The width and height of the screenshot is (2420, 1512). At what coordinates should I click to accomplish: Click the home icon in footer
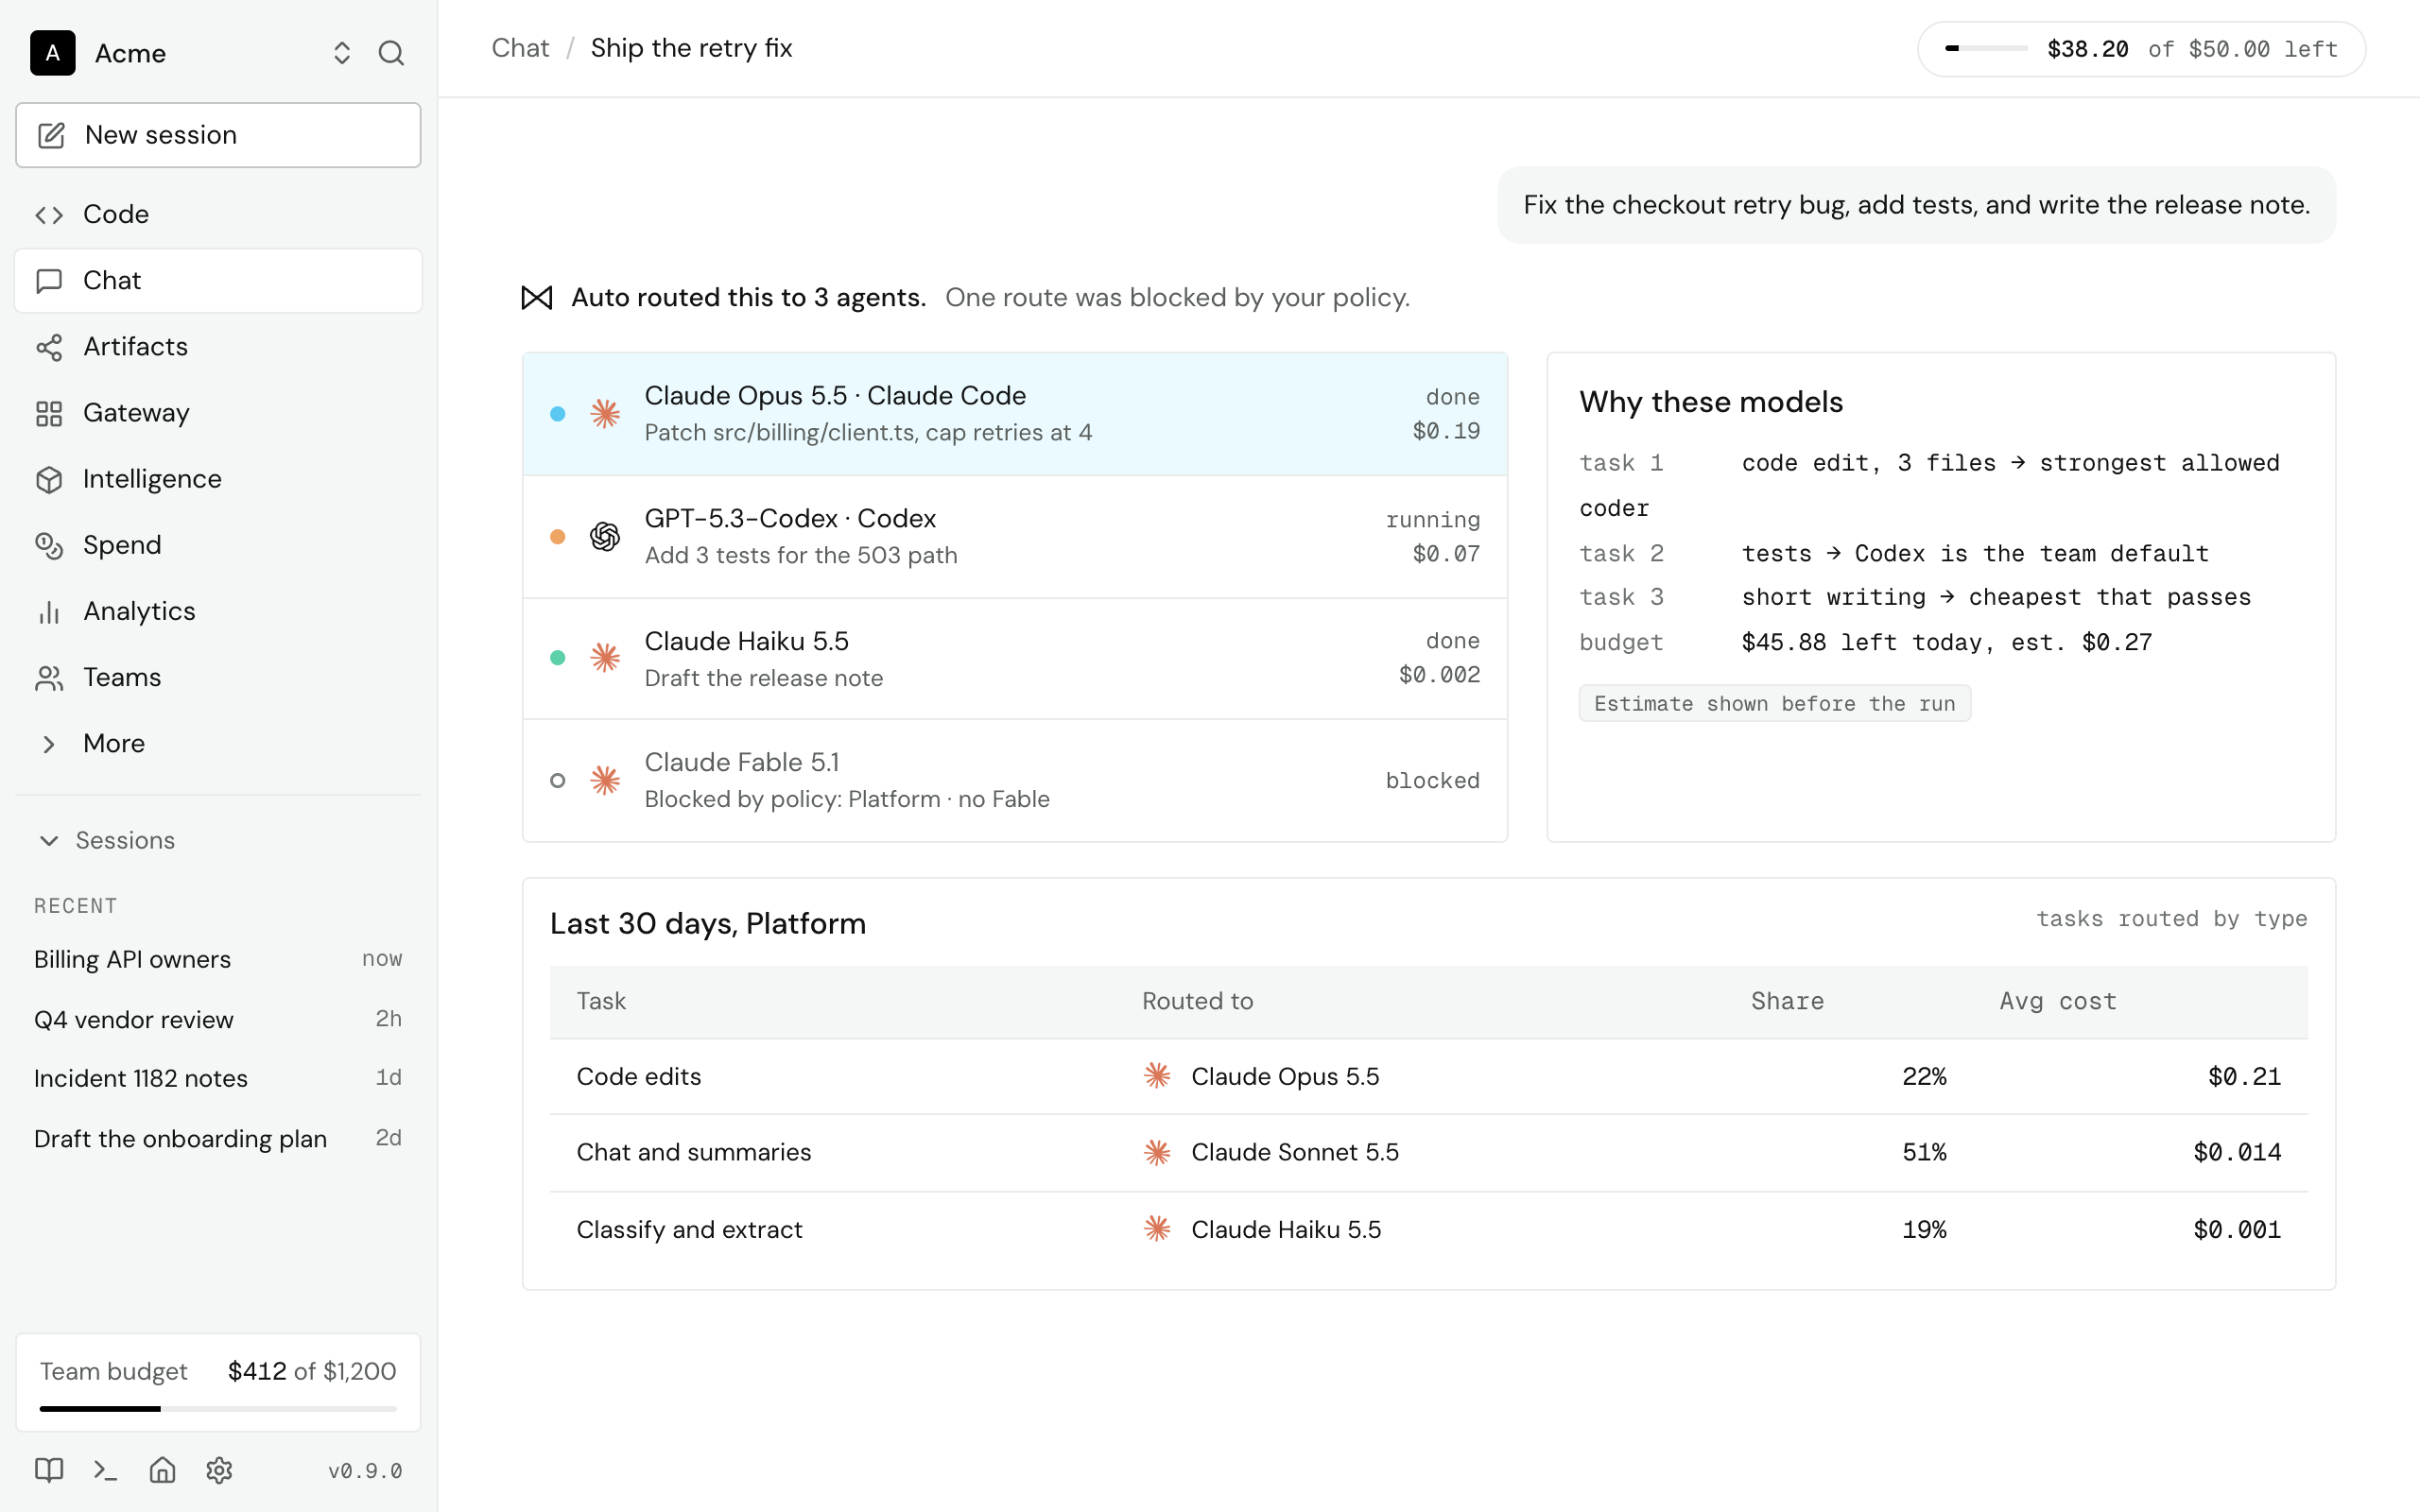coord(162,1470)
